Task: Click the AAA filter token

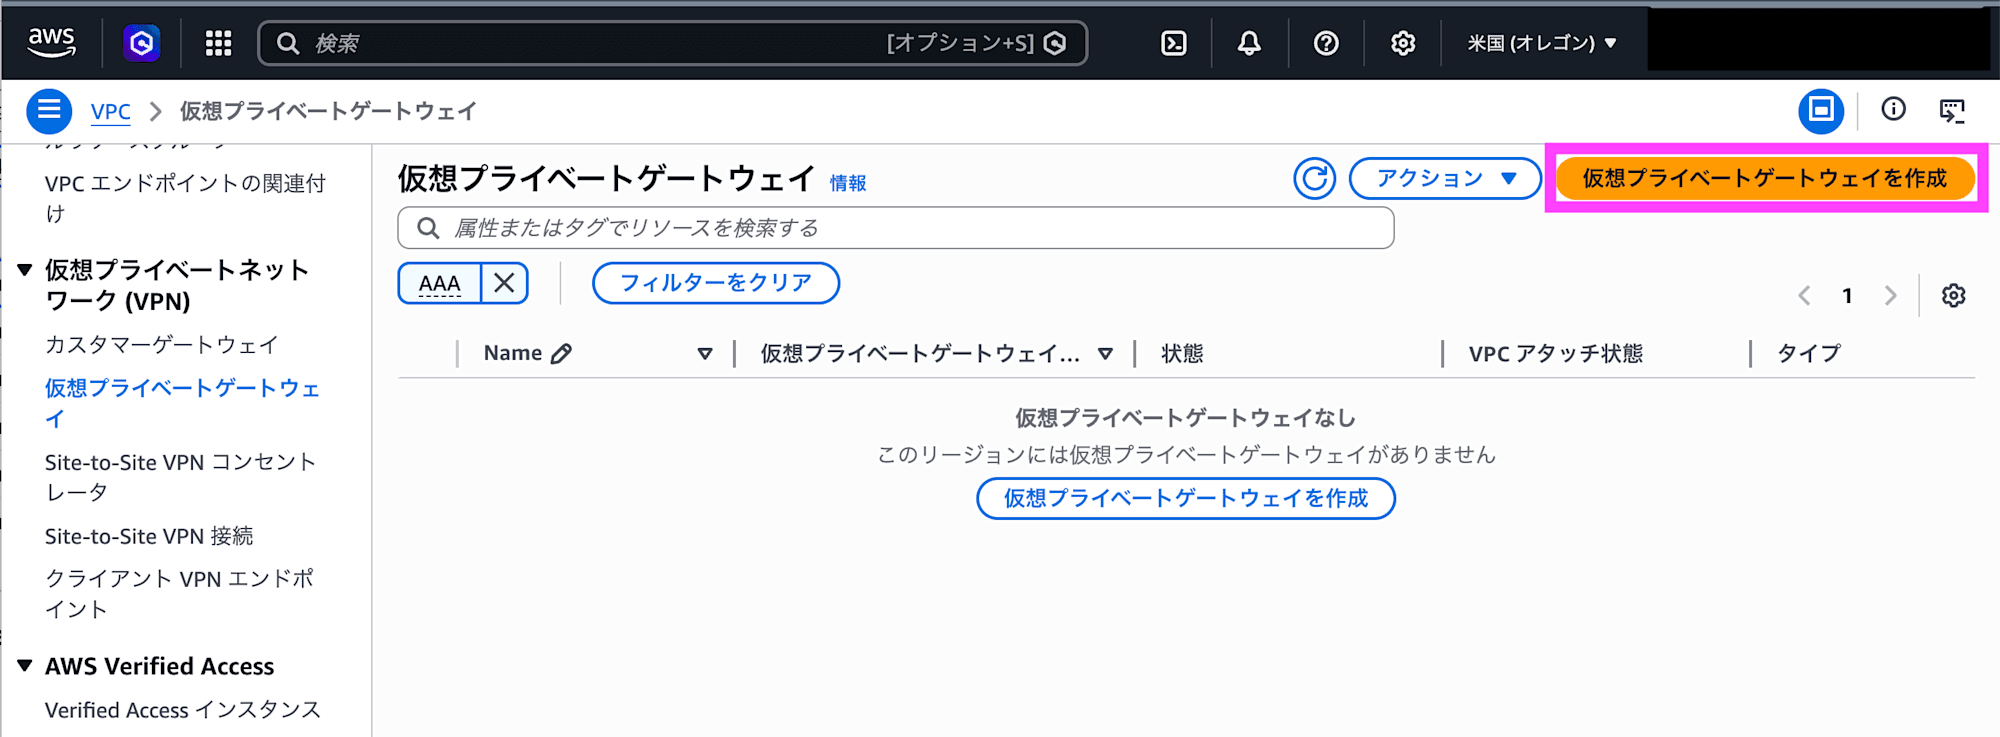Action: click(x=440, y=283)
